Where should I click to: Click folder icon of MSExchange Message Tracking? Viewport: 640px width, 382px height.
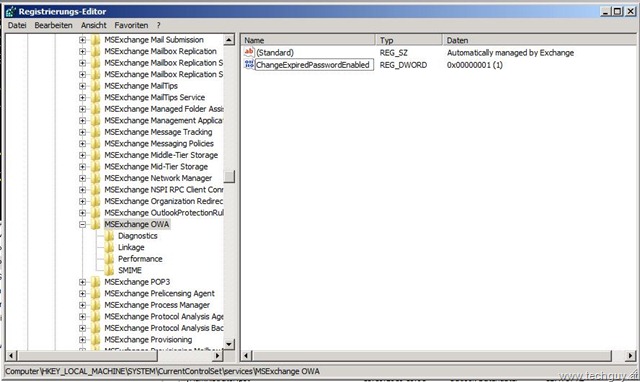point(96,132)
